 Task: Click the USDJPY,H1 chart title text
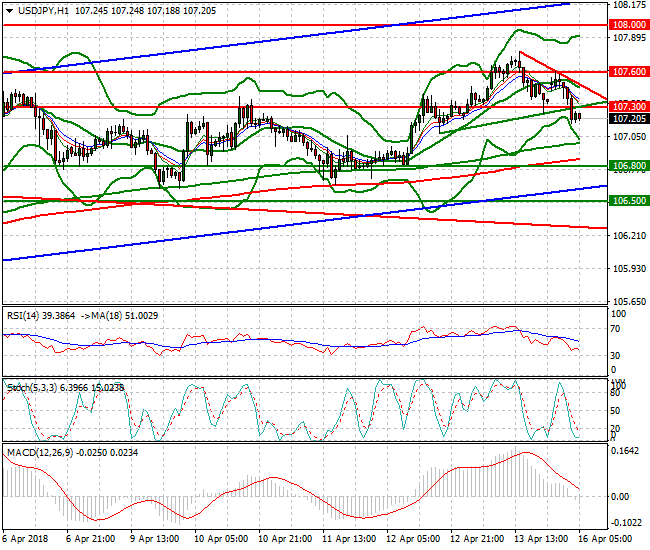[x=43, y=11]
